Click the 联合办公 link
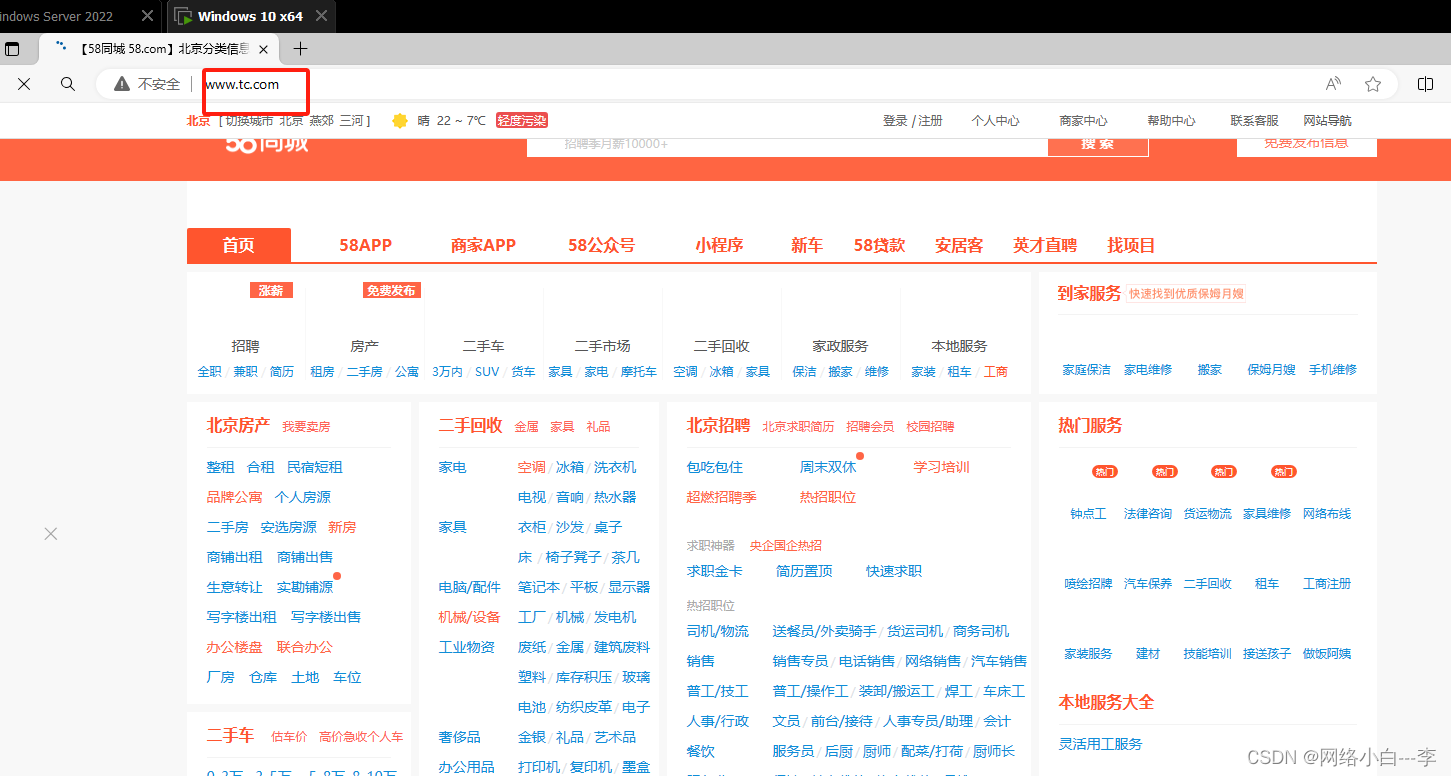This screenshot has height=776, width=1451. pyautogui.click(x=305, y=647)
